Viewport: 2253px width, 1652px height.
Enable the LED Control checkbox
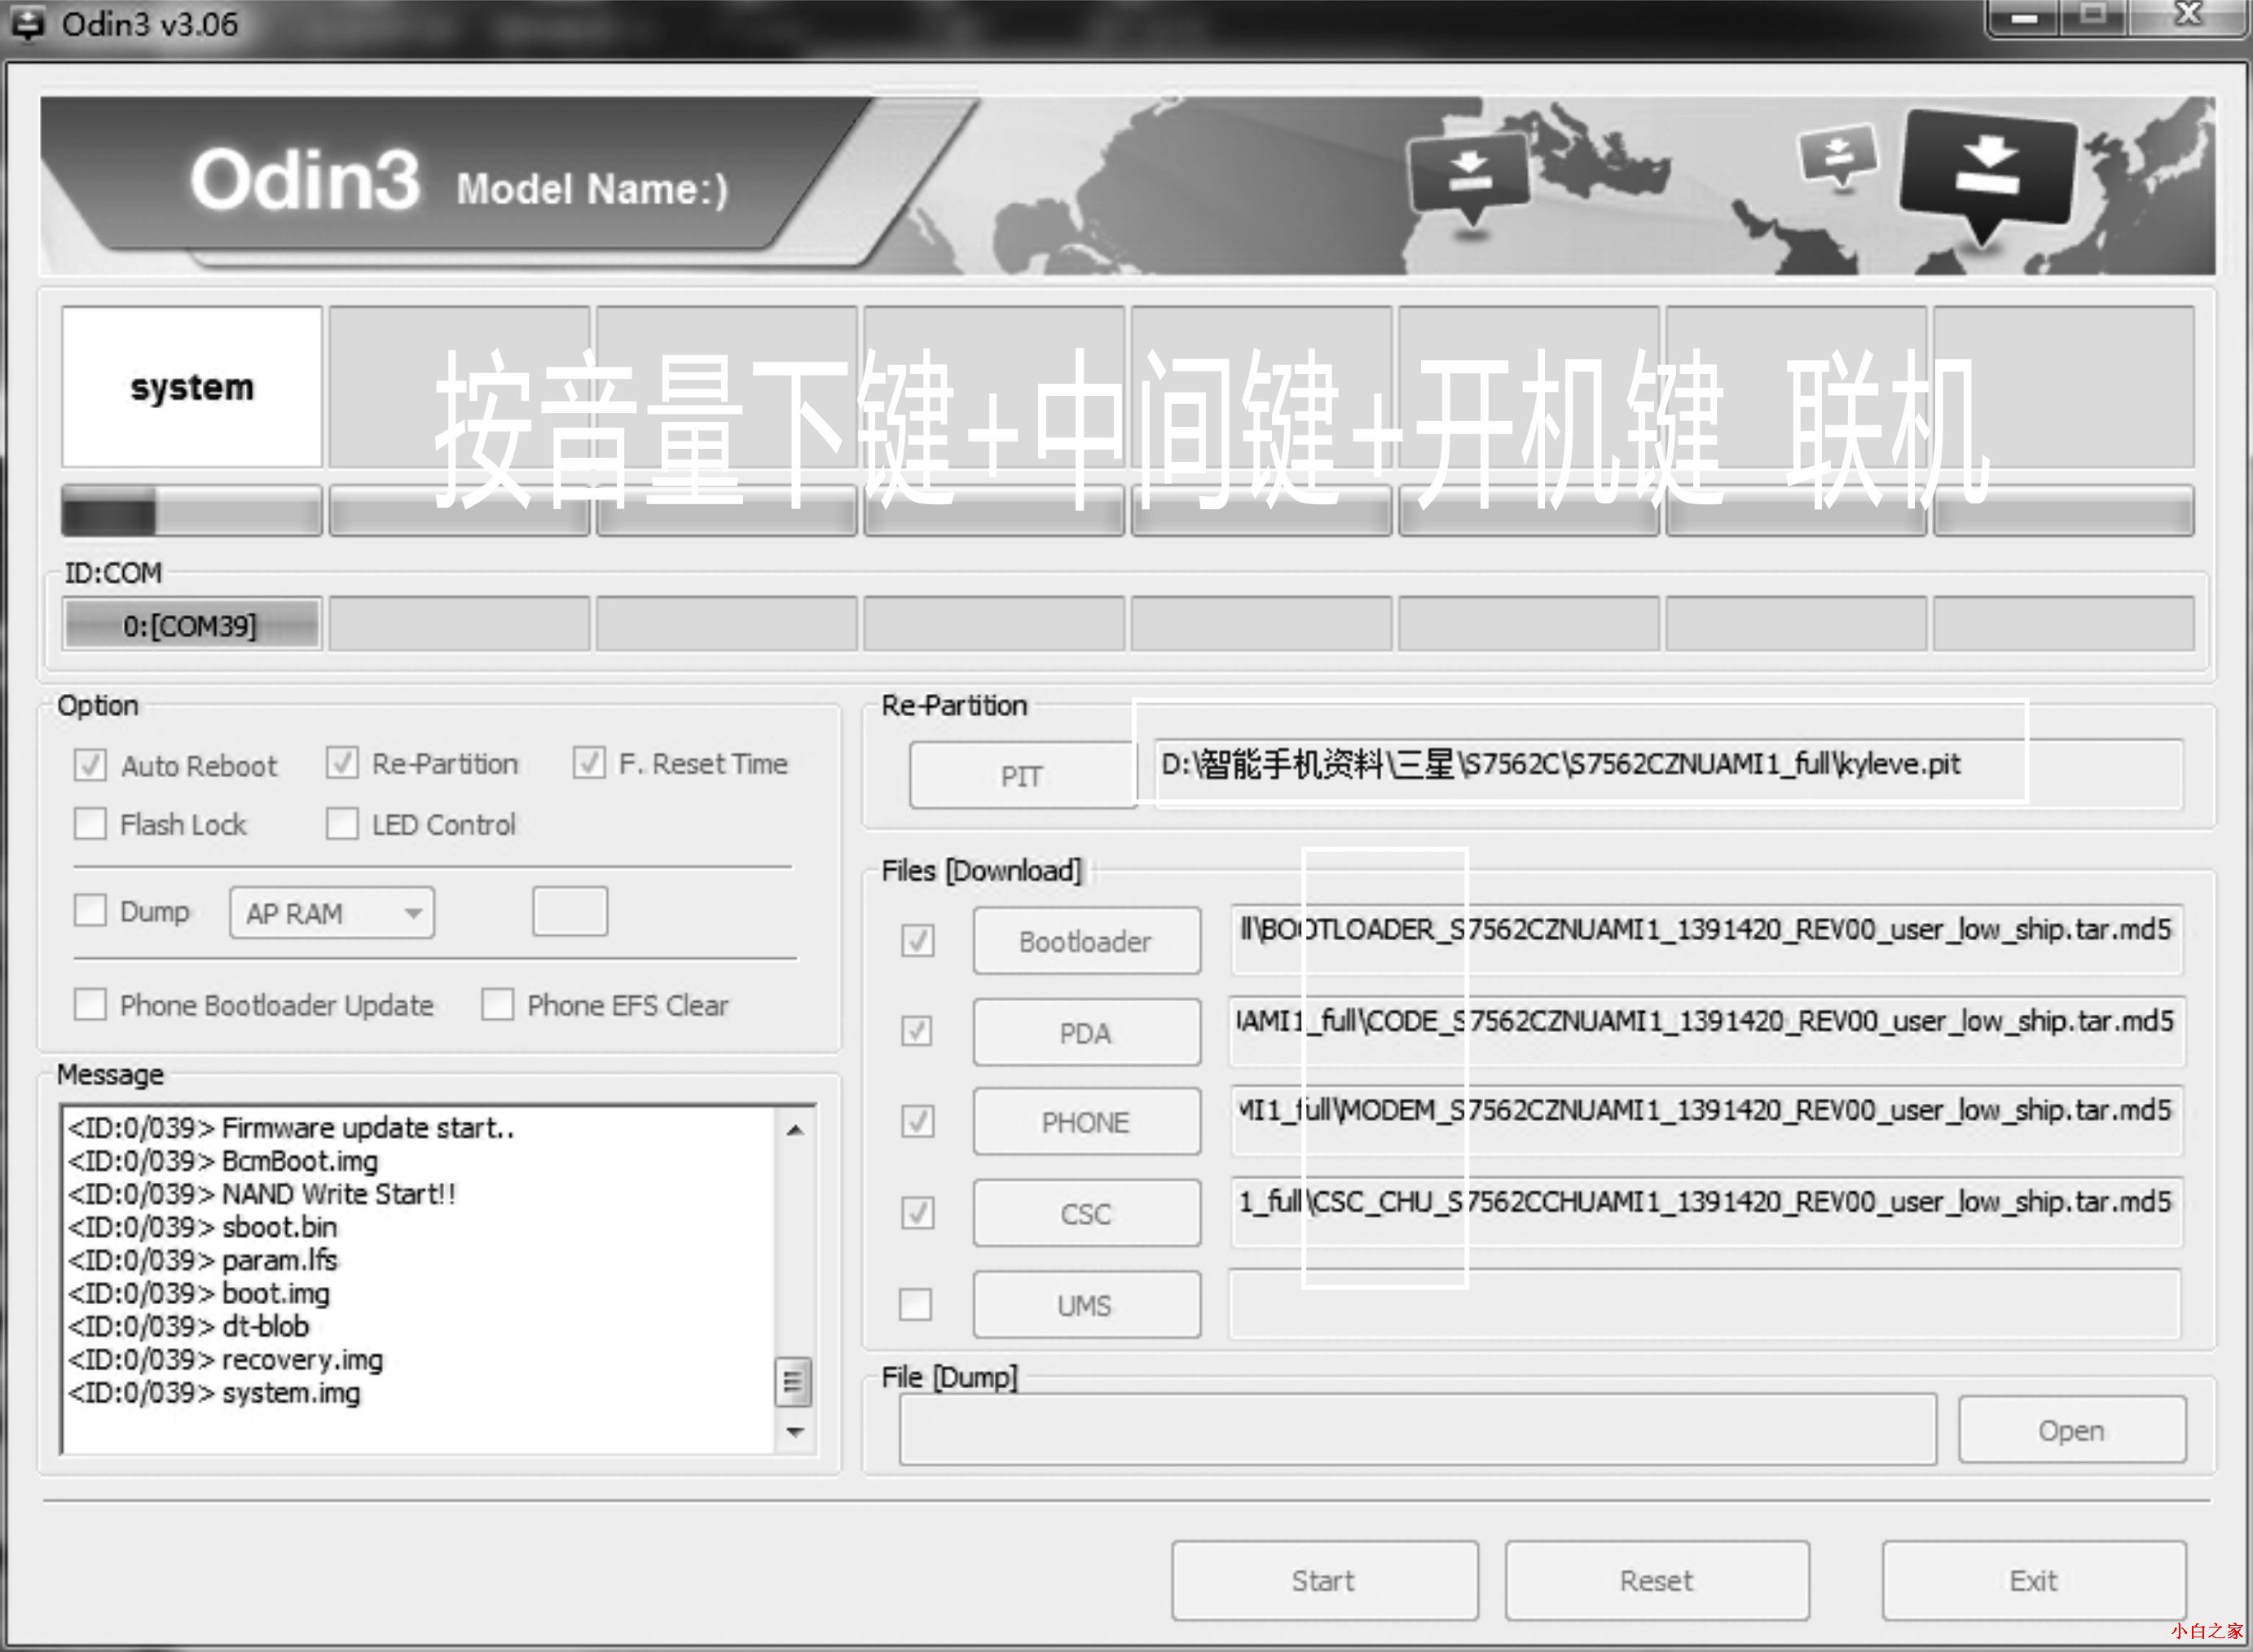342,824
